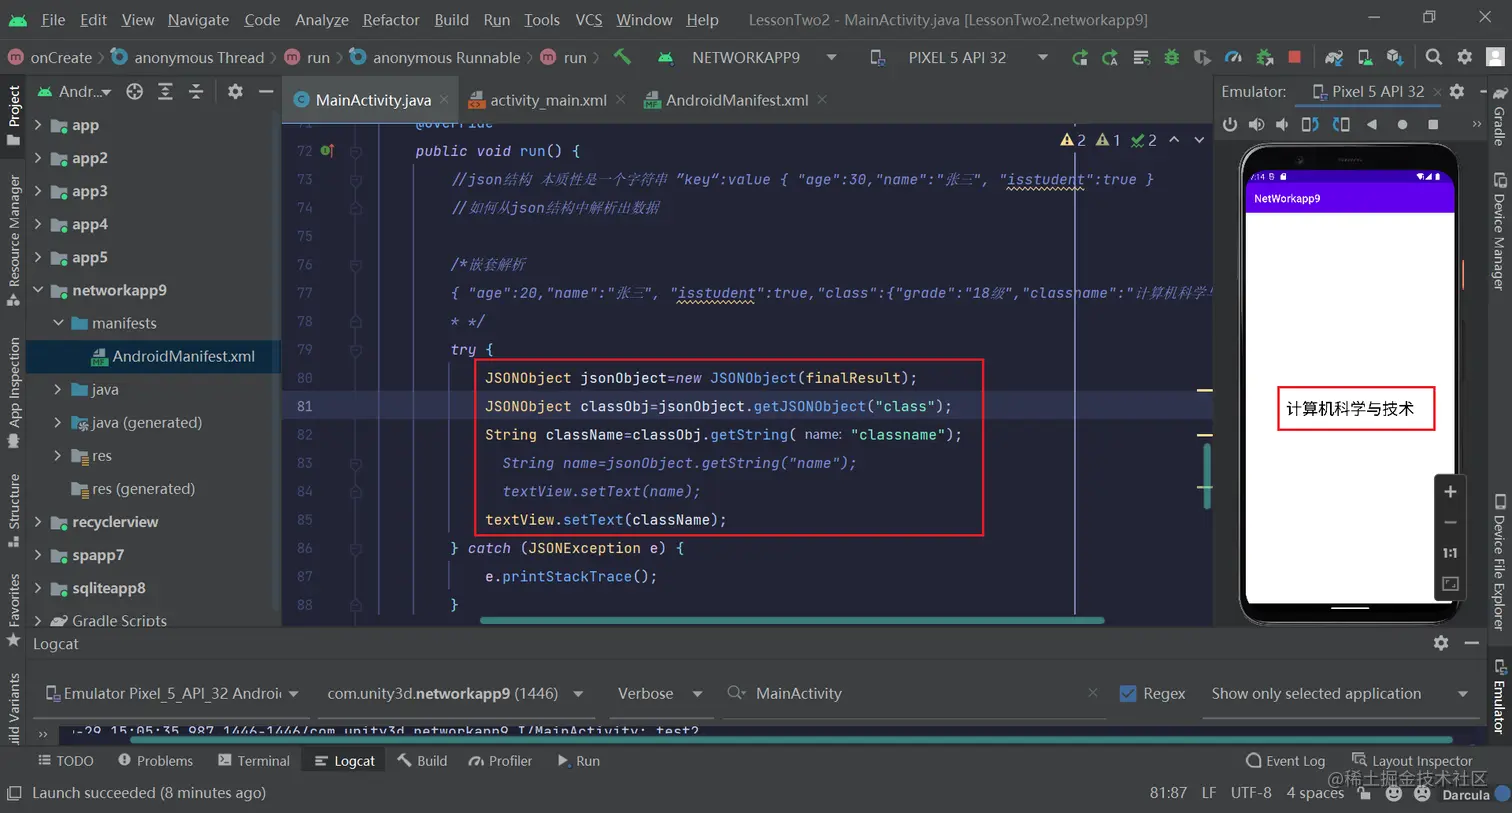Image resolution: width=1512 pixels, height=813 pixels.
Task: Open the Profile app gauge icon
Action: 1233,57
